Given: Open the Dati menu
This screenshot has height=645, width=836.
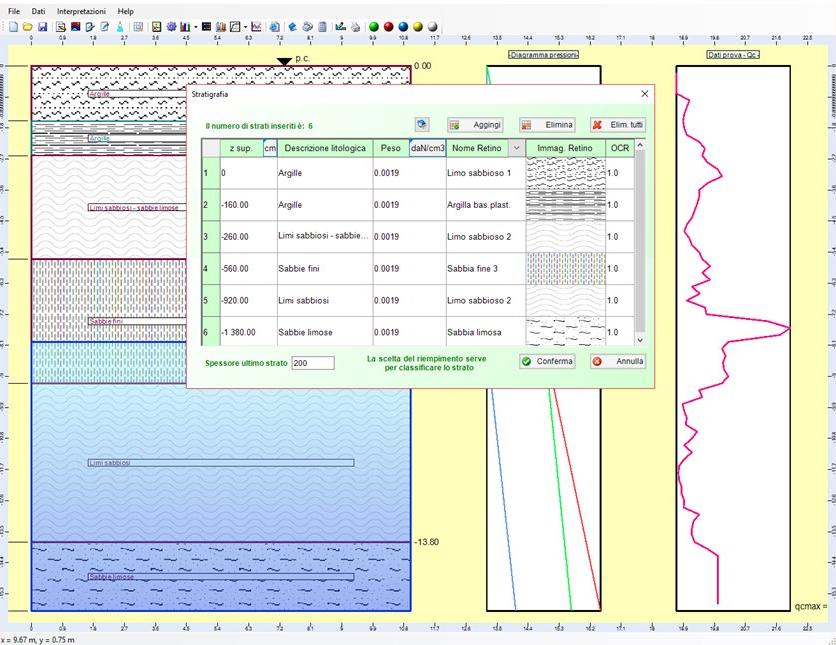Looking at the screenshot, I should pyautogui.click(x=38, y=10).
